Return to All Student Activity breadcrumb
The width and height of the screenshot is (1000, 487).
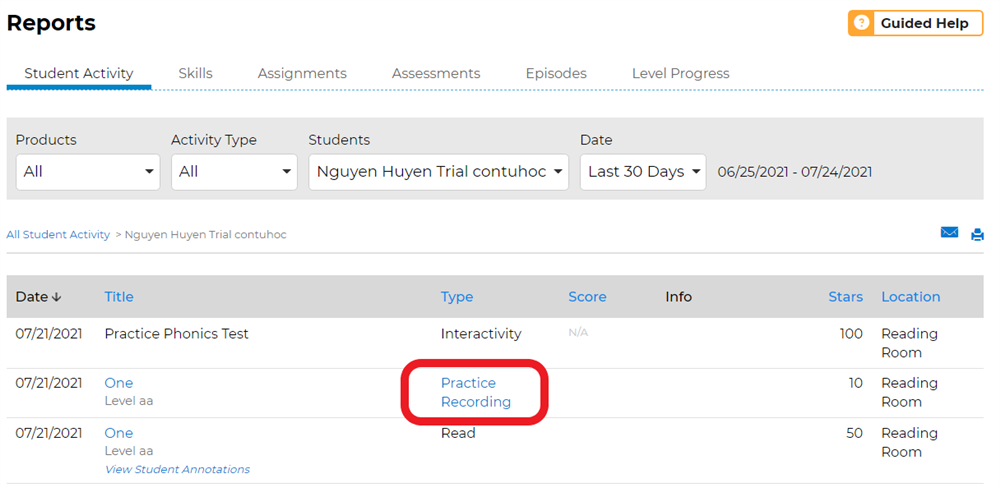tap(58, 235)
